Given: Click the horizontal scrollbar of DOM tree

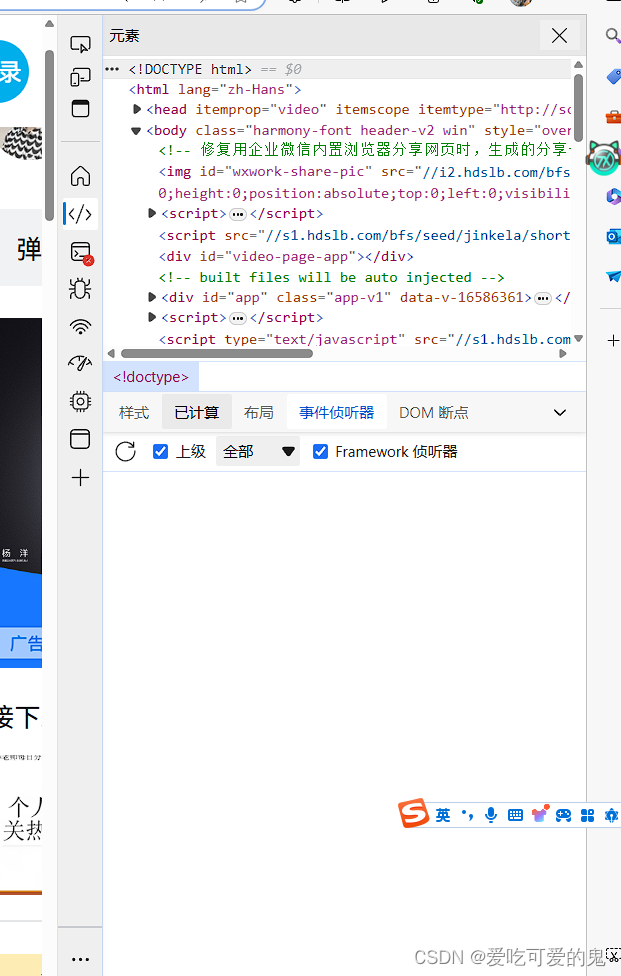Looking at the screenshot, I should 217,354.
